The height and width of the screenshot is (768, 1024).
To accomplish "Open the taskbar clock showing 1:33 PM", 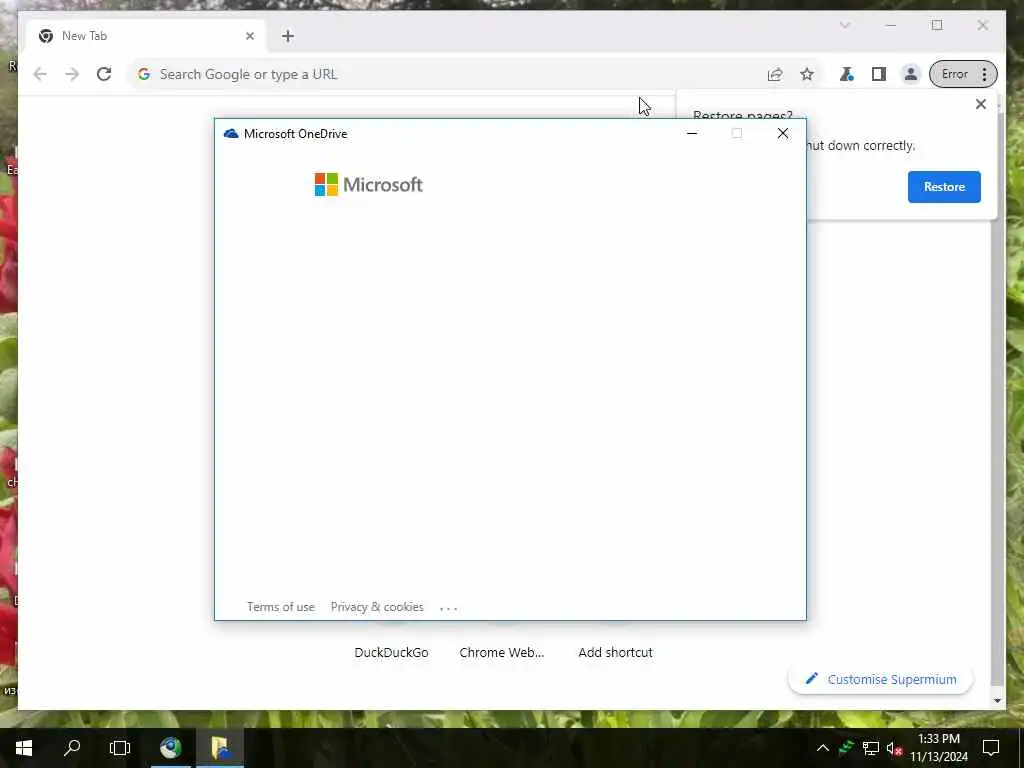I will coord(939,748).
